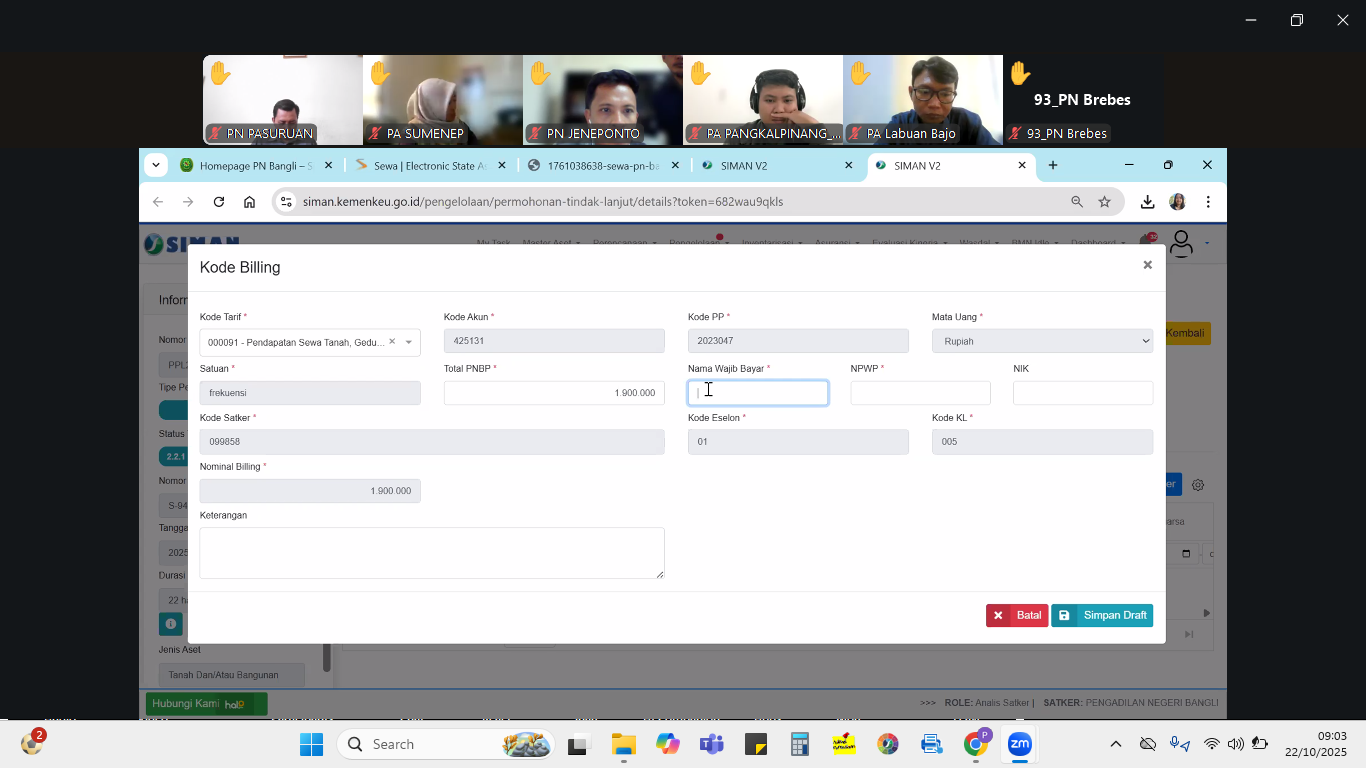Click the NPWP input field

click(920, 393)
